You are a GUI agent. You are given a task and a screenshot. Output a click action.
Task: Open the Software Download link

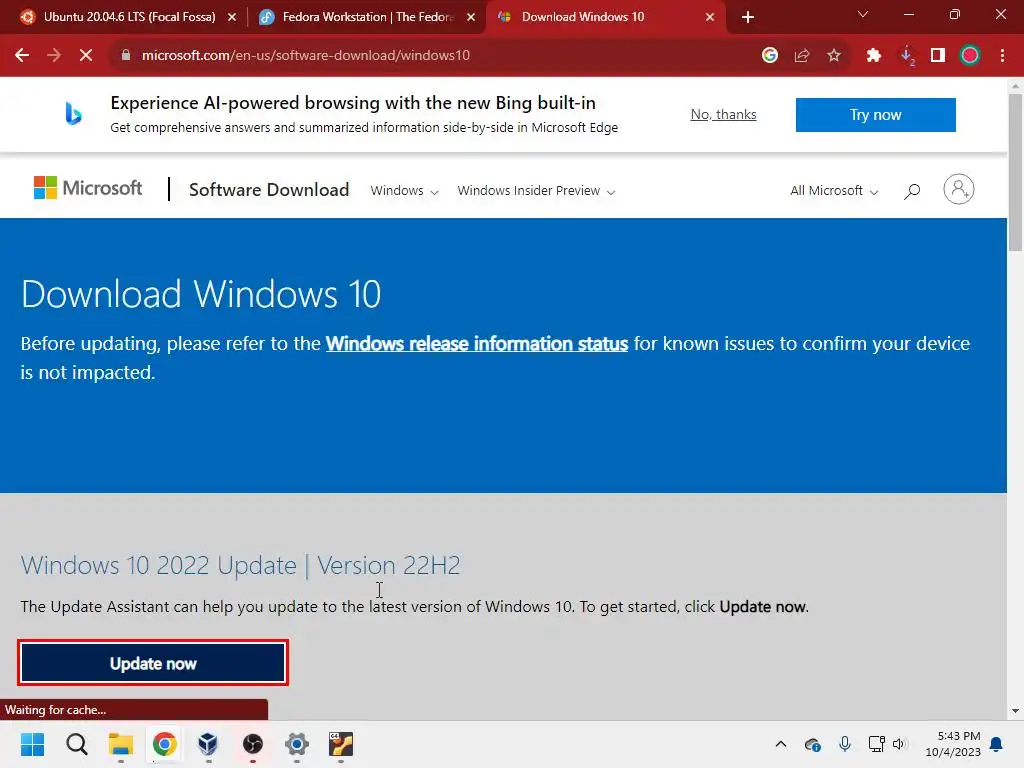269,189
